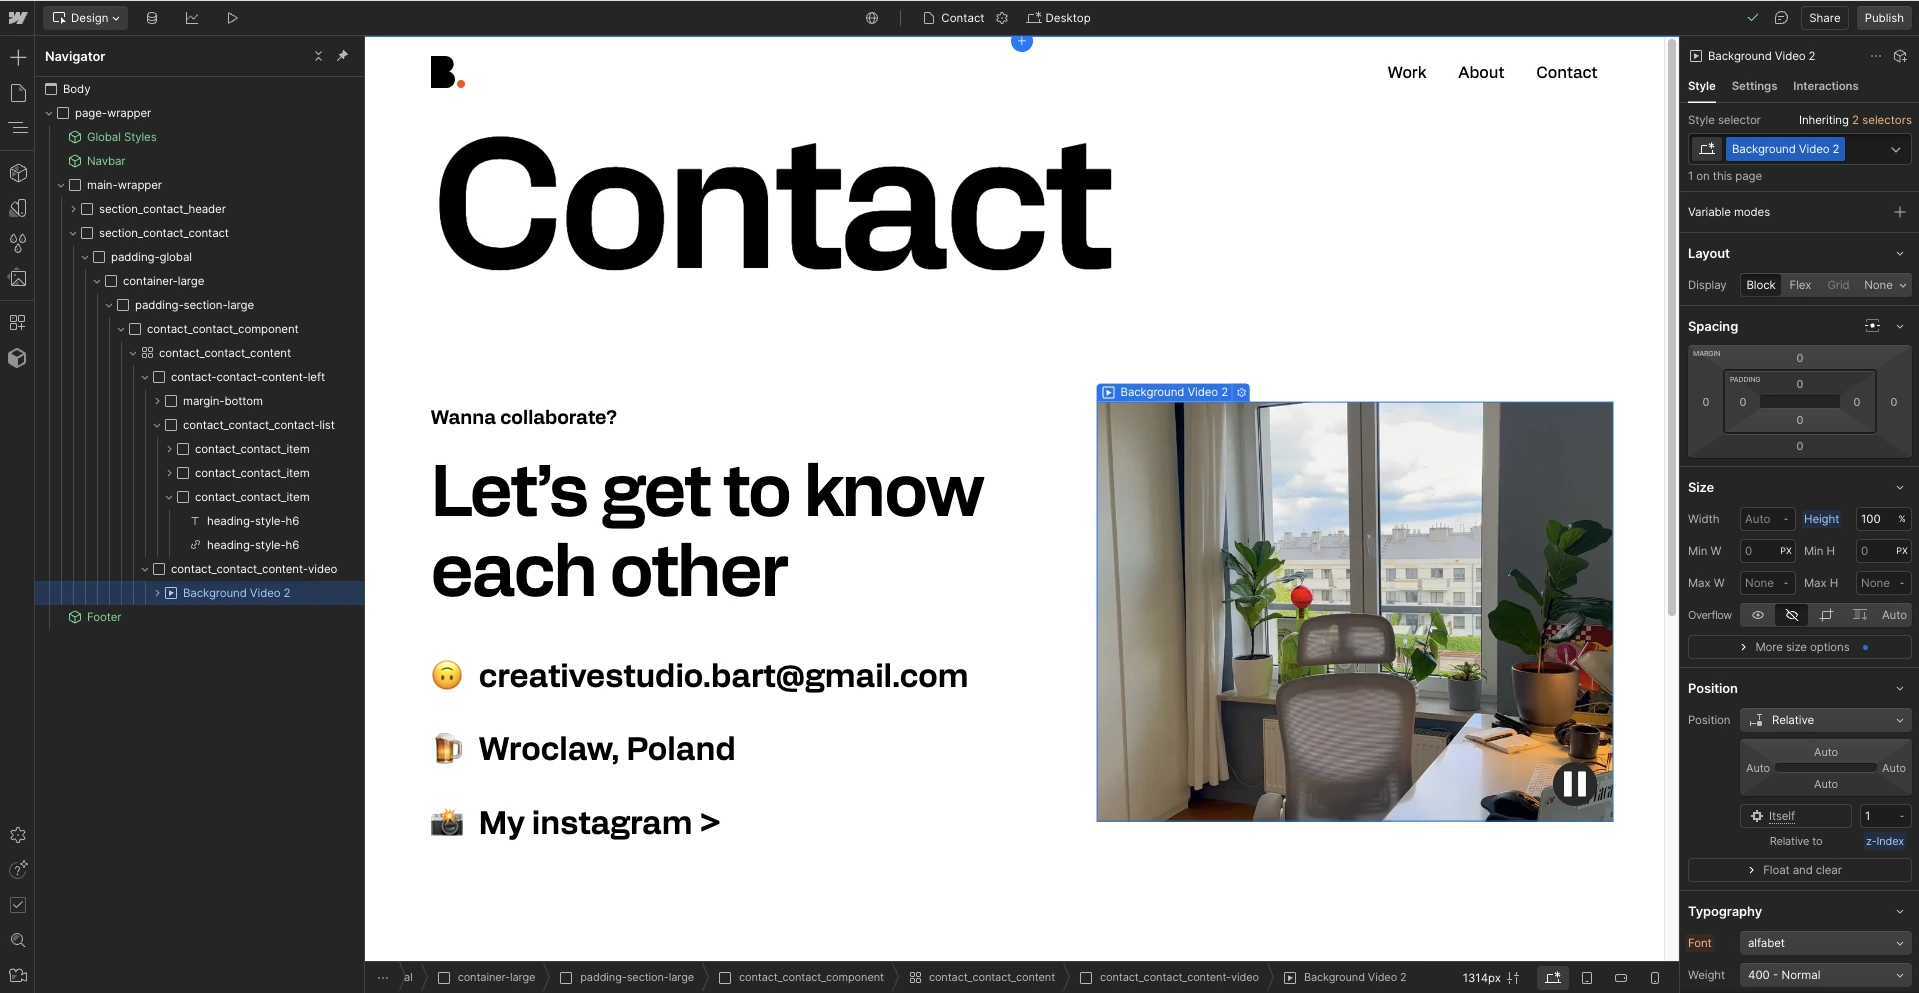
Task: Open the Position Relative dropdown
Action: click(1826, 720)
